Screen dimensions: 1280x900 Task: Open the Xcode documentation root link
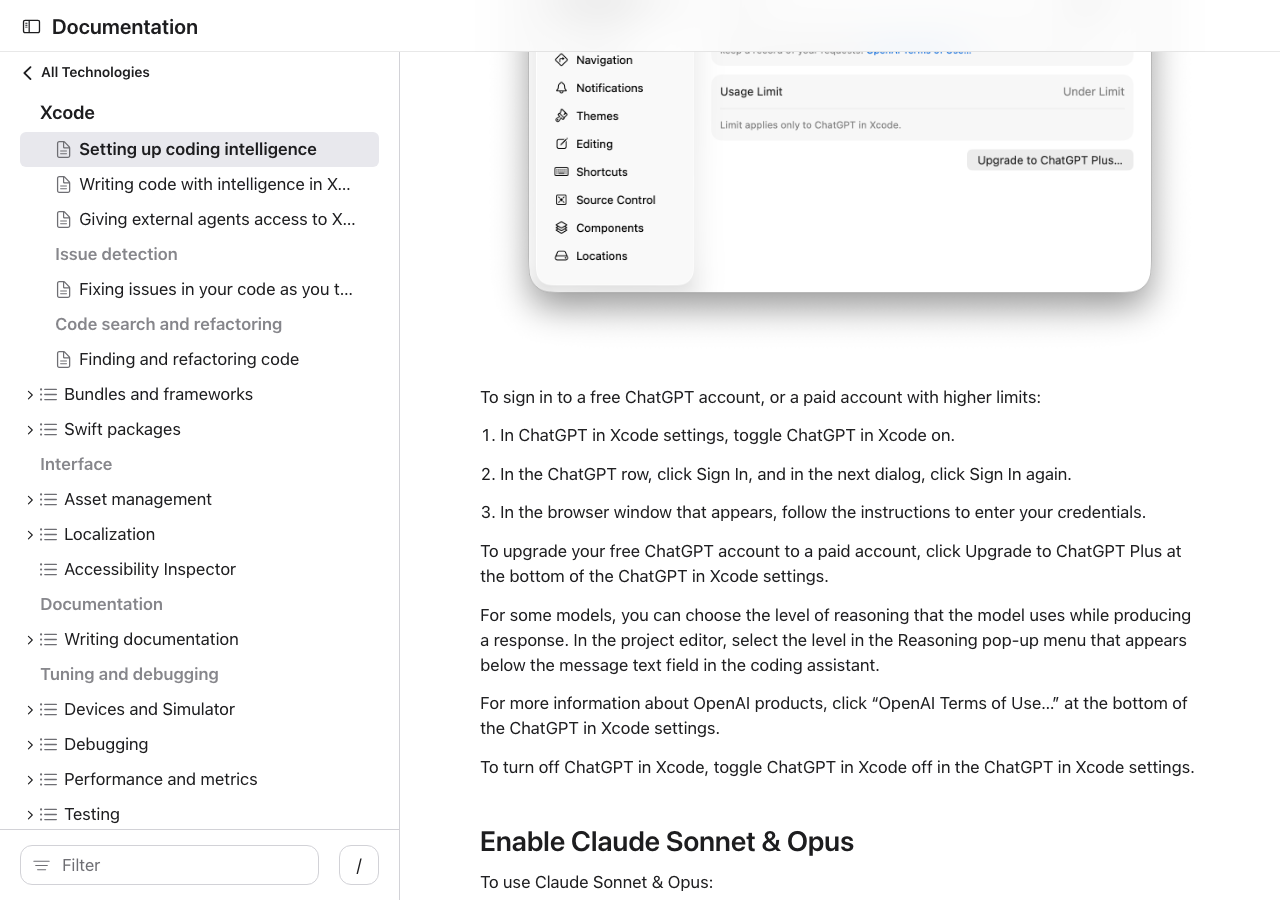67,113
